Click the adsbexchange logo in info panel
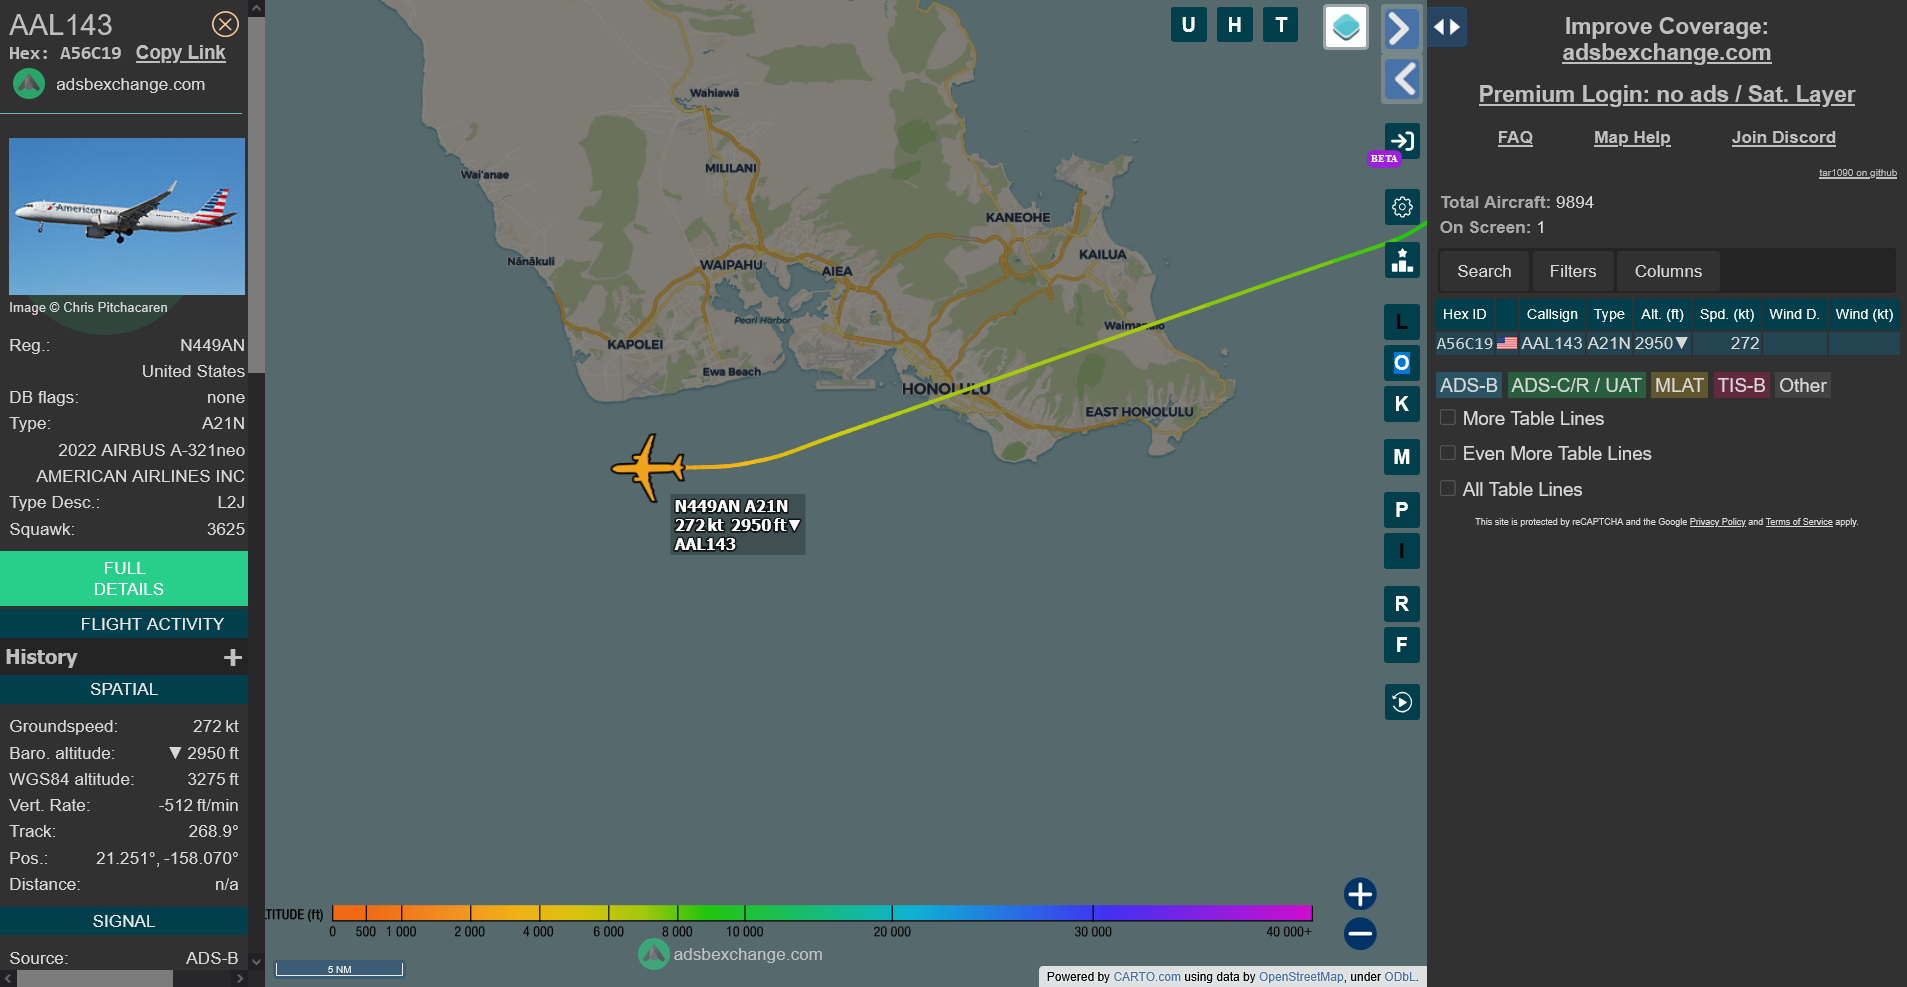Image resolution: width=1907 pixels, height=987 pixels. (x=29, y=84)
